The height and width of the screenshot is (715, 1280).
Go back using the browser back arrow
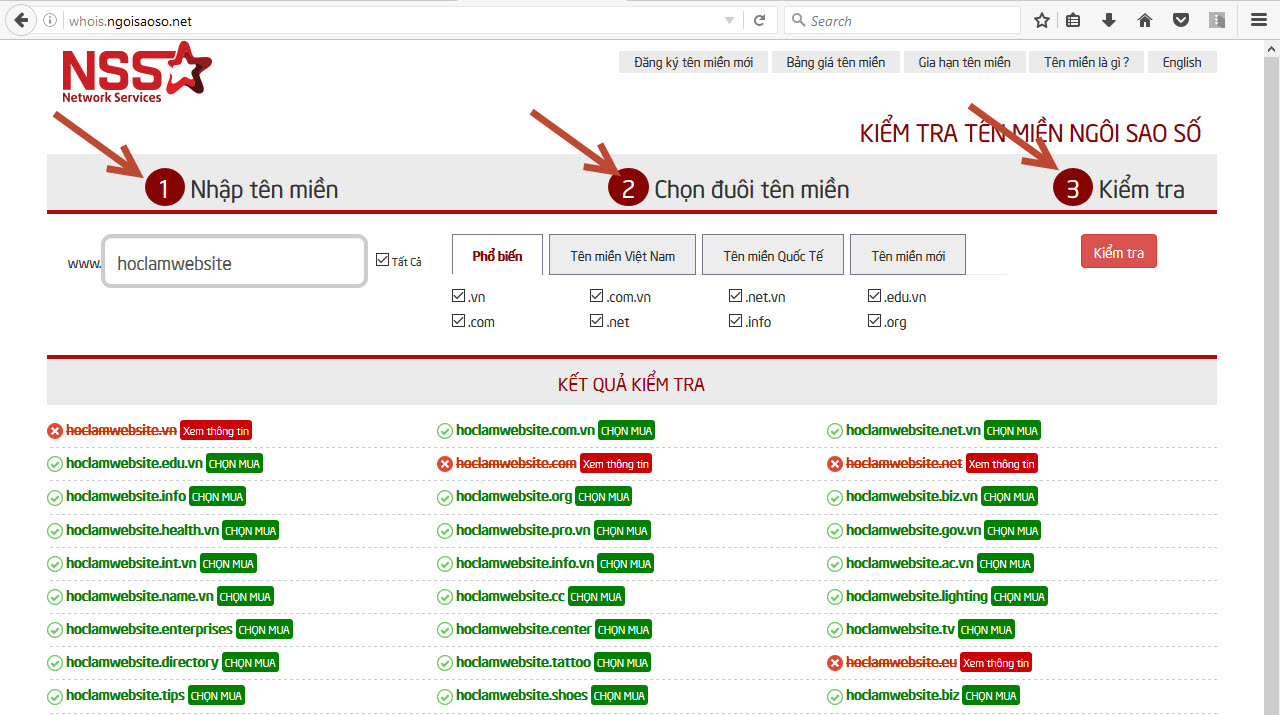[x=21, y=20]
